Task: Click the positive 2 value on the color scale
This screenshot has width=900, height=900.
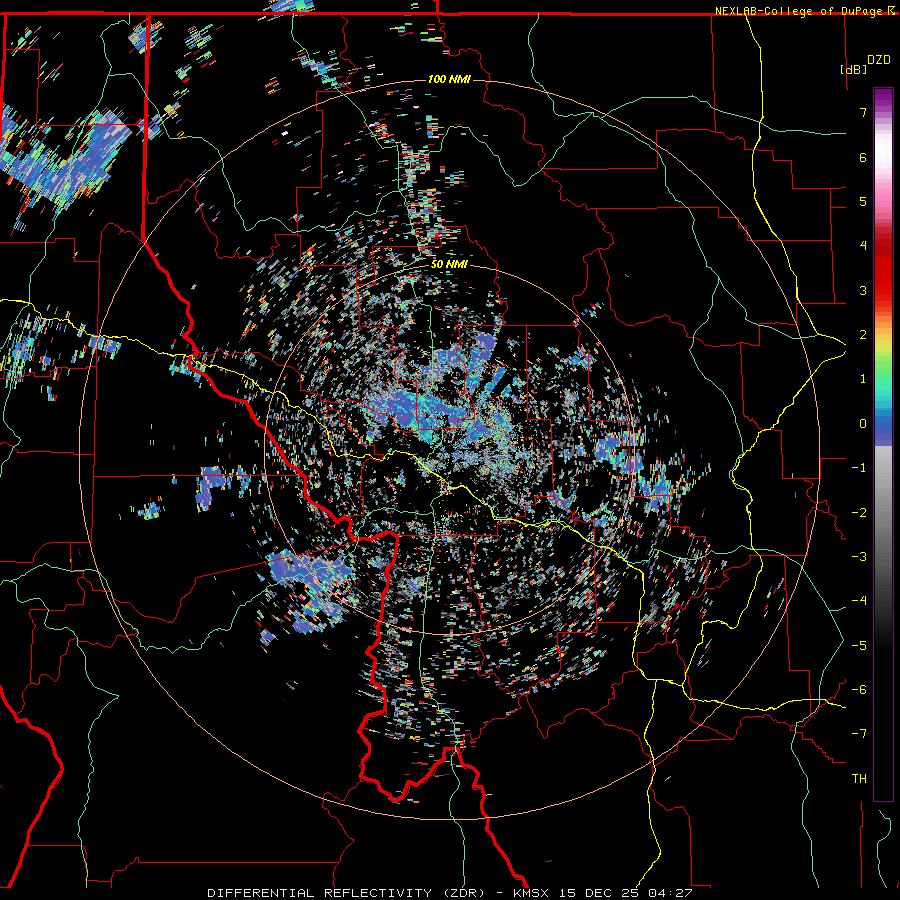Action: click(x=863, y=335)
